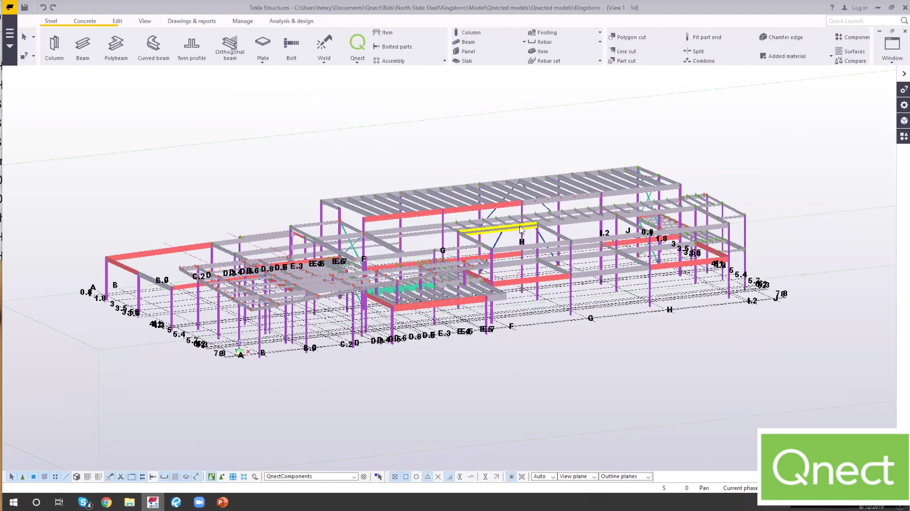910x511 pixels.
Task: Activate the Weld tool
Action: tap(324, 48)
